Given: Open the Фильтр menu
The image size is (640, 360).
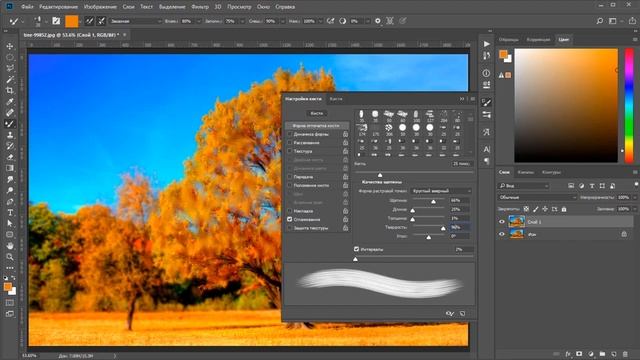Looking at the screenshot, I should click(200, 7).
